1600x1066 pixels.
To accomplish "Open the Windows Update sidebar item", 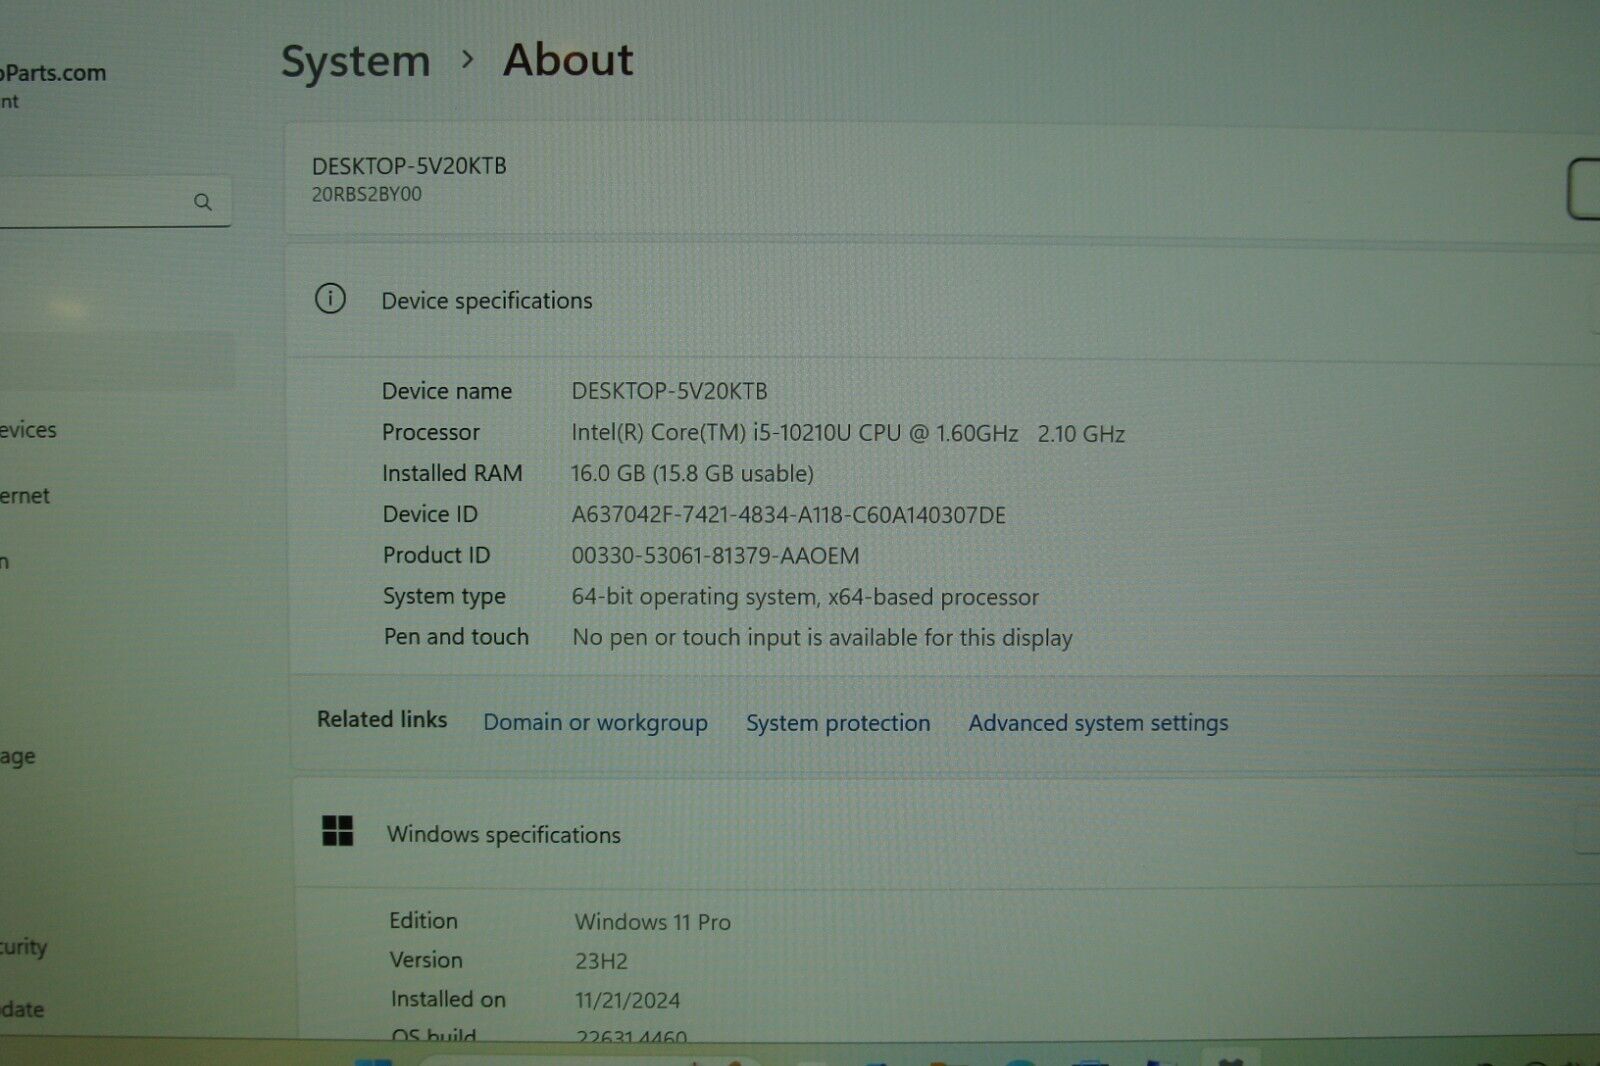I will click(22, 1009).
